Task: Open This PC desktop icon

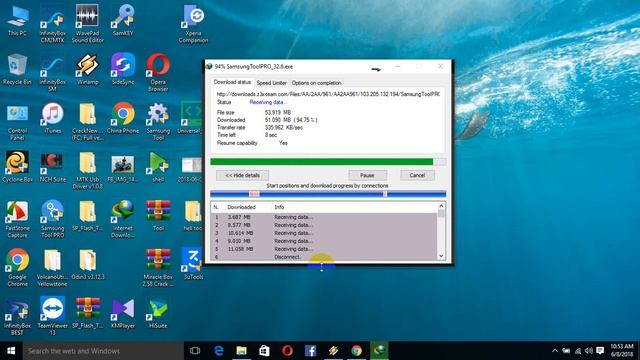Action: pyautogui.click(x=17, y=21)
